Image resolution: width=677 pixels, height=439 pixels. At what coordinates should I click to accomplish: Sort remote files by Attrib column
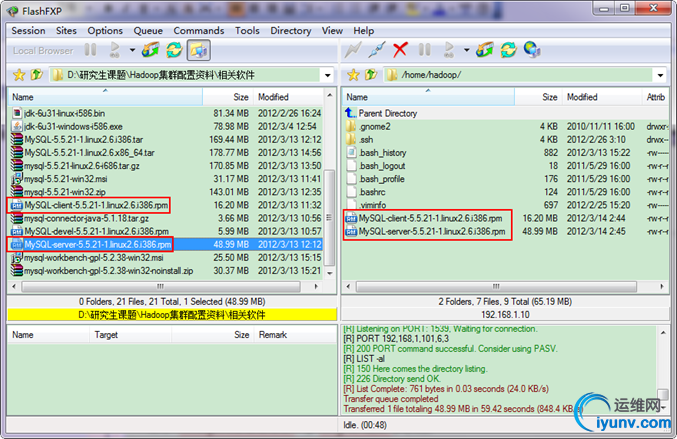(x=655, y=97)
